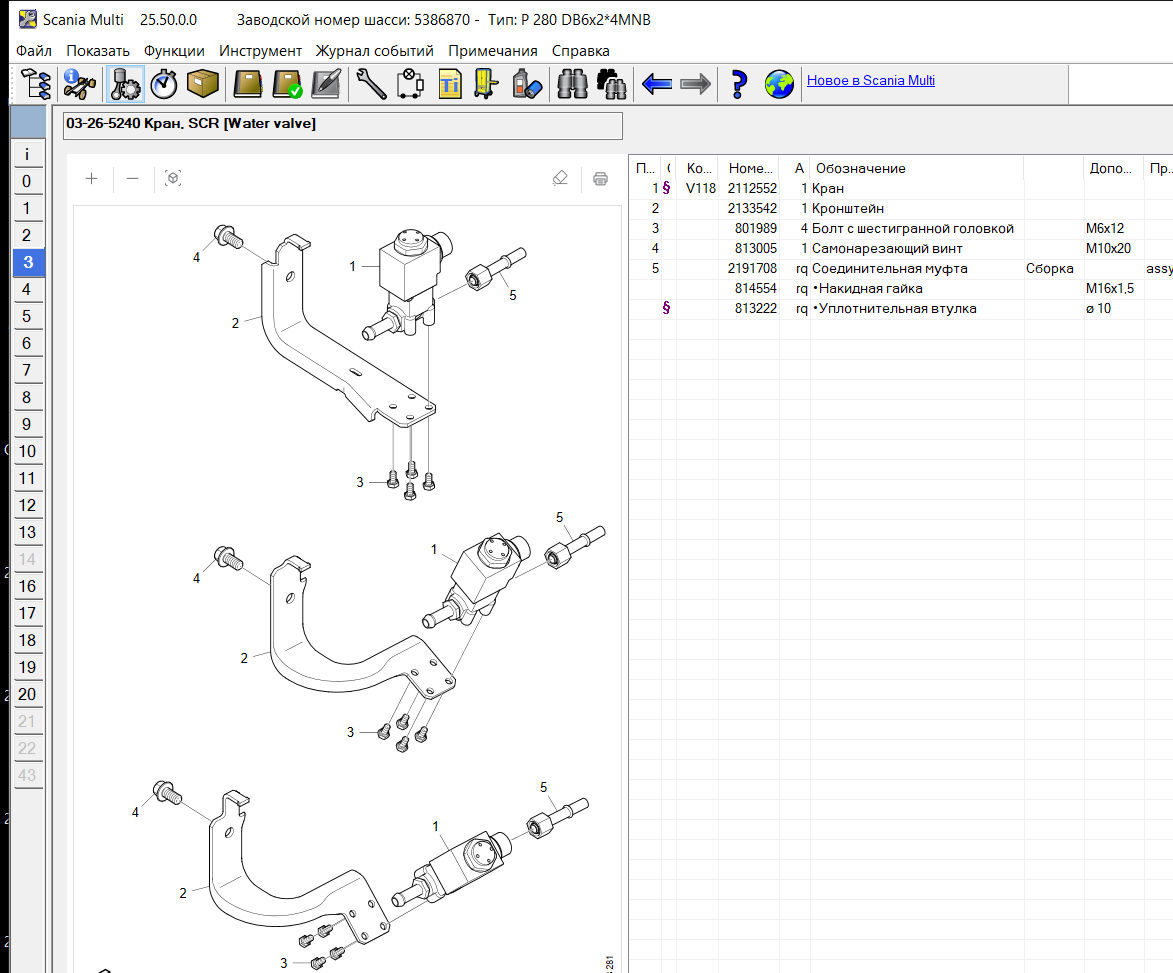Print the illustration with printer icon
The width and height of the screenshot is (1173, 973).
[600, 178]
